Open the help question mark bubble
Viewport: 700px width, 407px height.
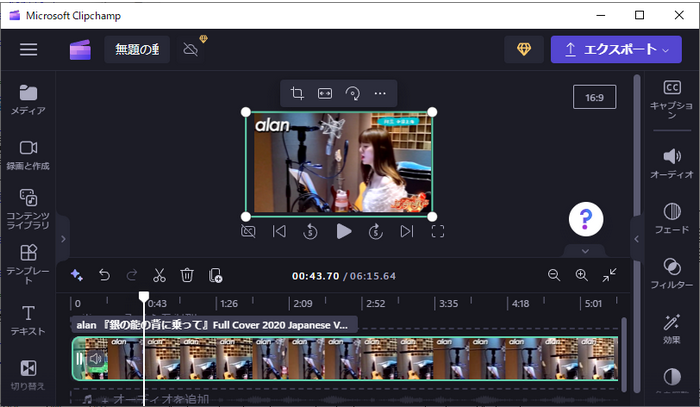click(x=586, y=218)
